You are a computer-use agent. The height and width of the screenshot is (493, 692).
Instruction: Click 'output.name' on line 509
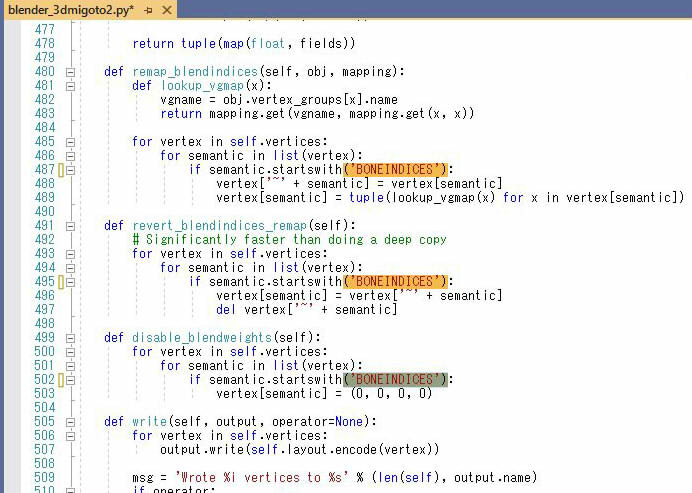pyautogui.click(x=492, y=478)
